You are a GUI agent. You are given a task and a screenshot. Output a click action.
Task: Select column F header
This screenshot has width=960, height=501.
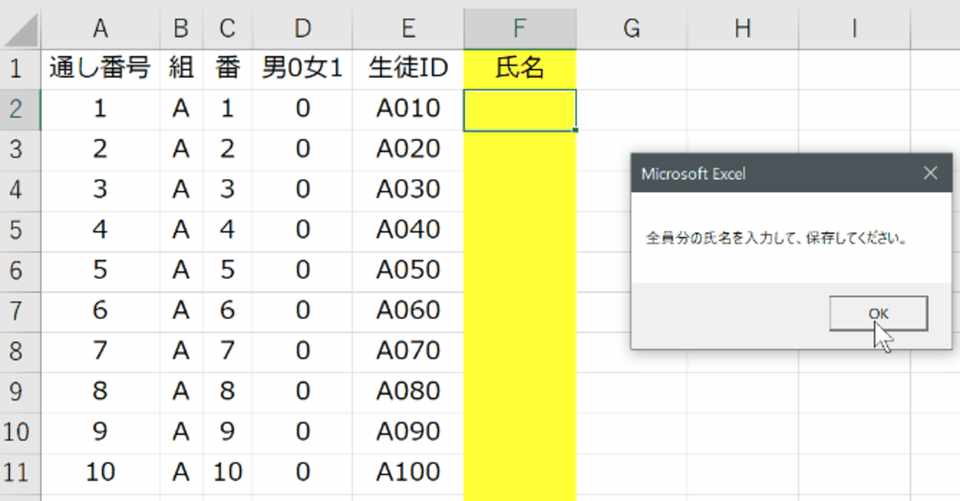[x=520, y=29]
